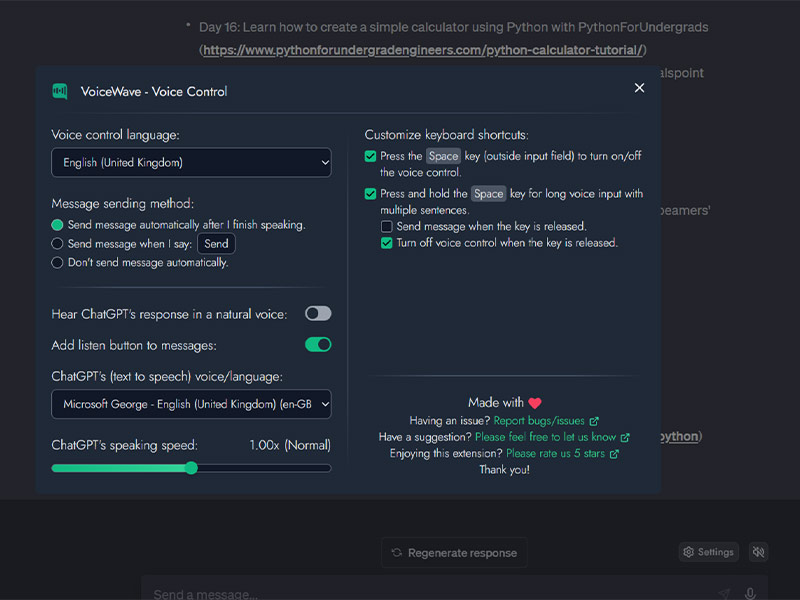Open the Voice control language dropdown
The height and width of the screenshot is (600, 800).
(x=191, y=163)
